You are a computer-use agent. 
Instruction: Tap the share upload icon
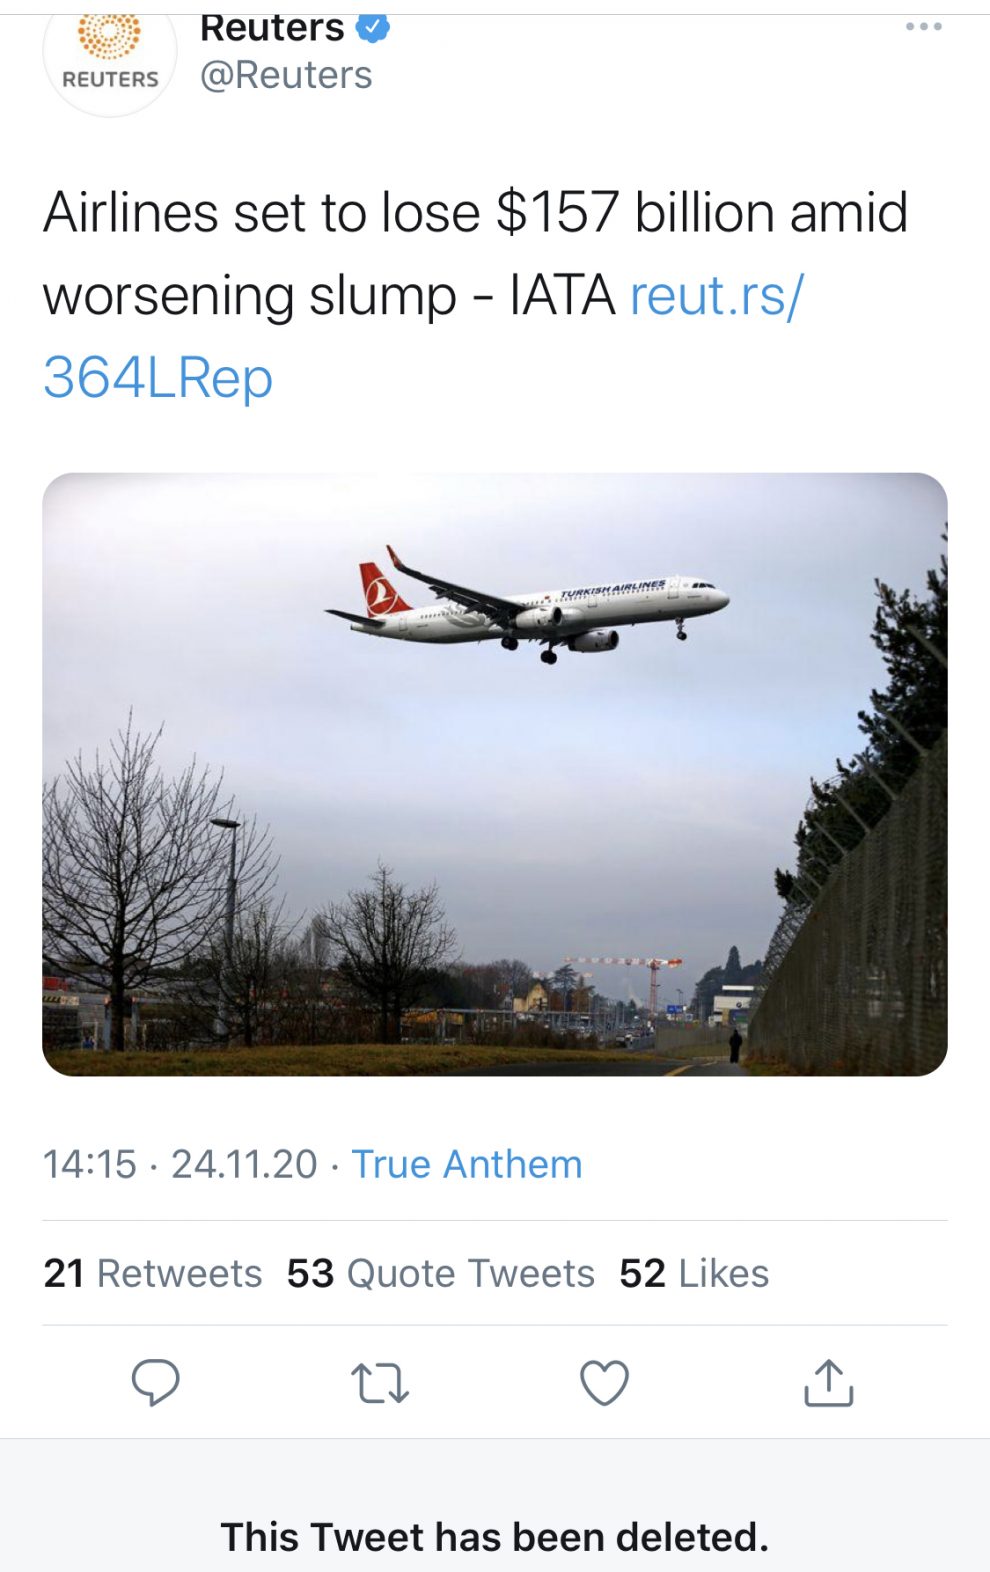[x=829, y=1383]
